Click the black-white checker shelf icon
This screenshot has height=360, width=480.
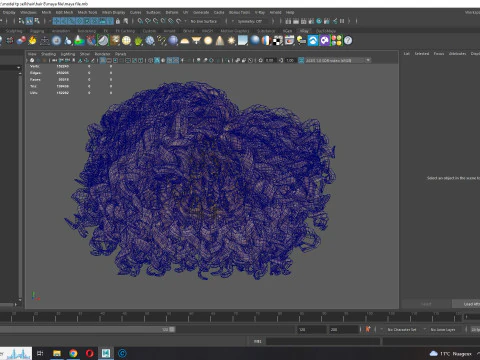[278, 41]
